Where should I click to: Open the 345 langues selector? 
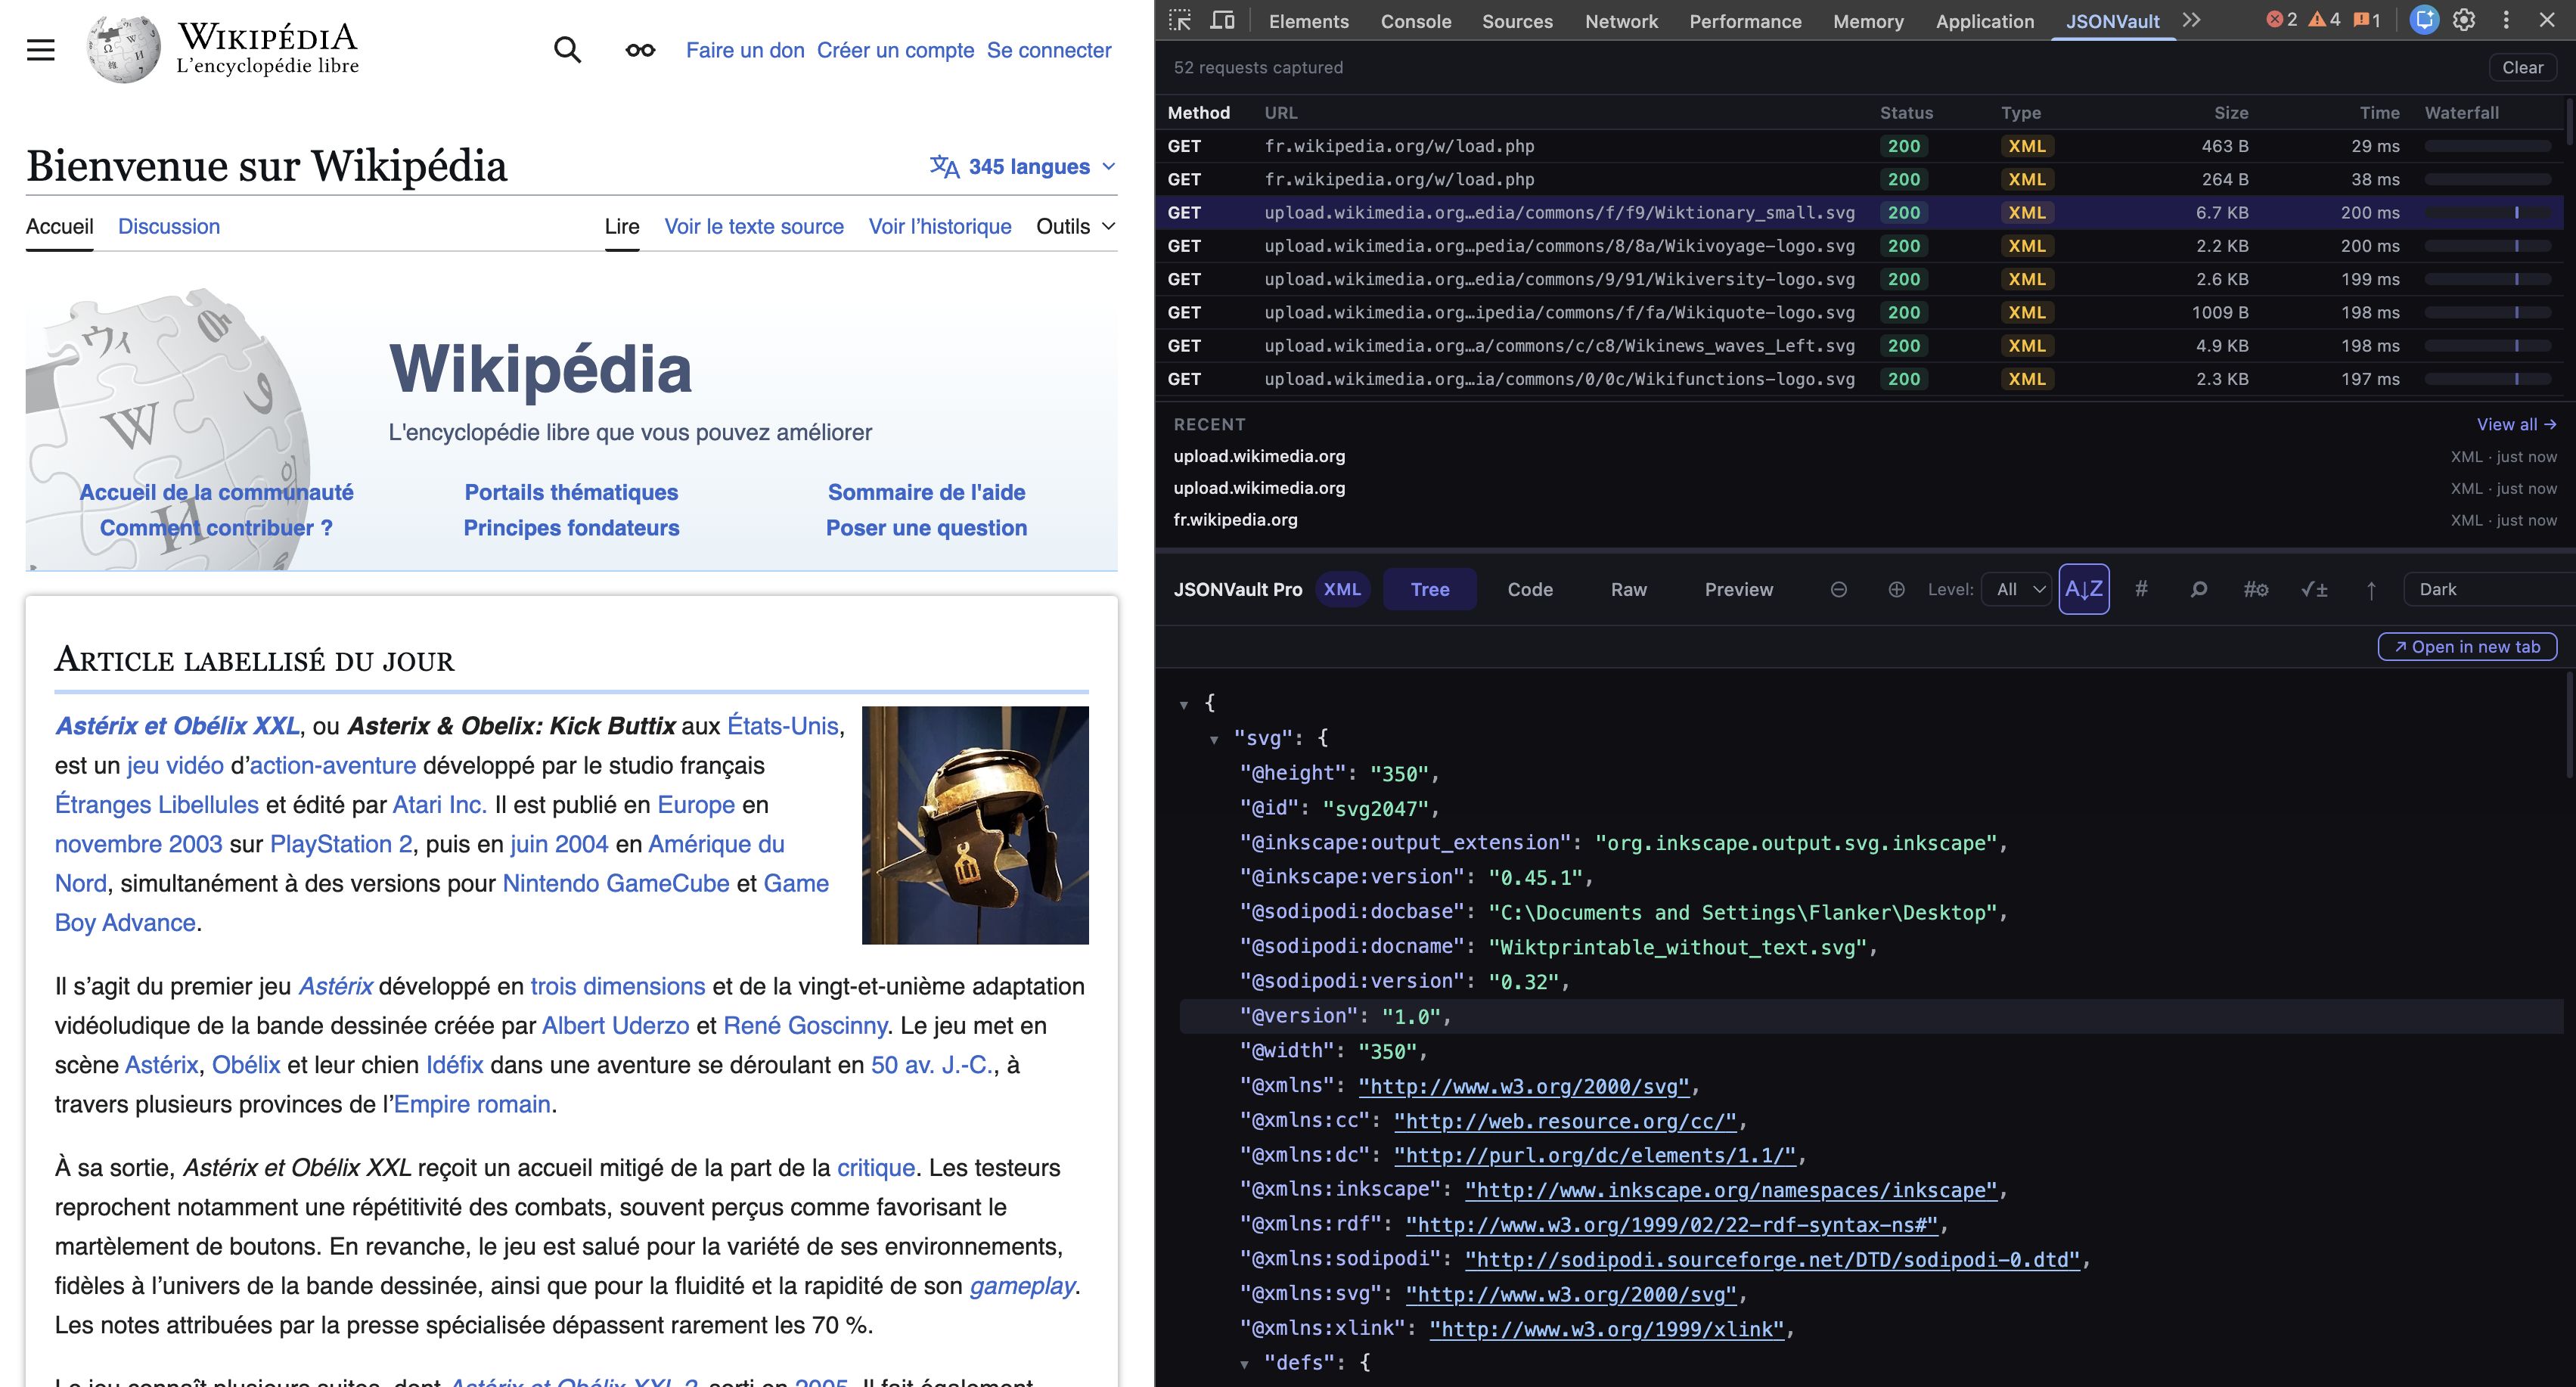point(1021,166)
